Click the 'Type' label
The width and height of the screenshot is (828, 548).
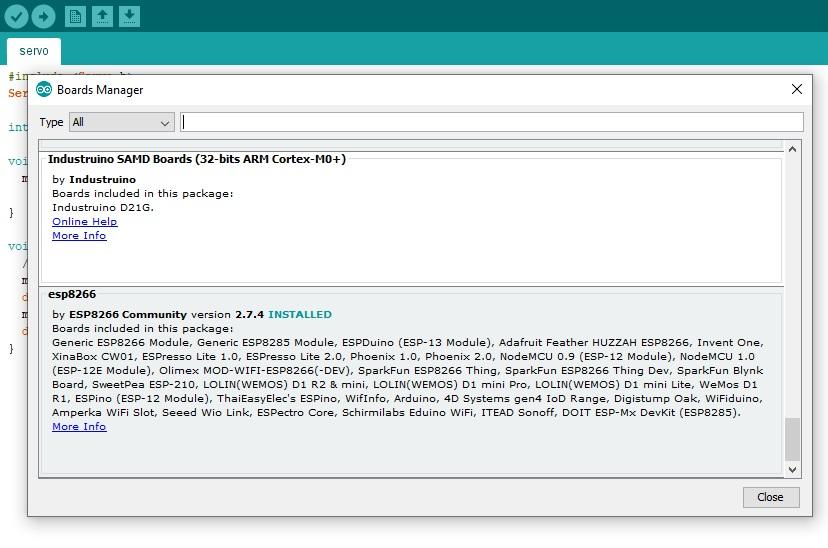51,122
